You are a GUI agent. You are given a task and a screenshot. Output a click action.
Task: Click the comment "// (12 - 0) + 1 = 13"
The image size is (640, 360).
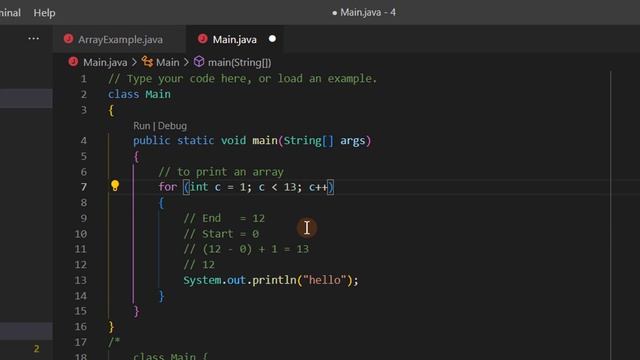[246, 249]
